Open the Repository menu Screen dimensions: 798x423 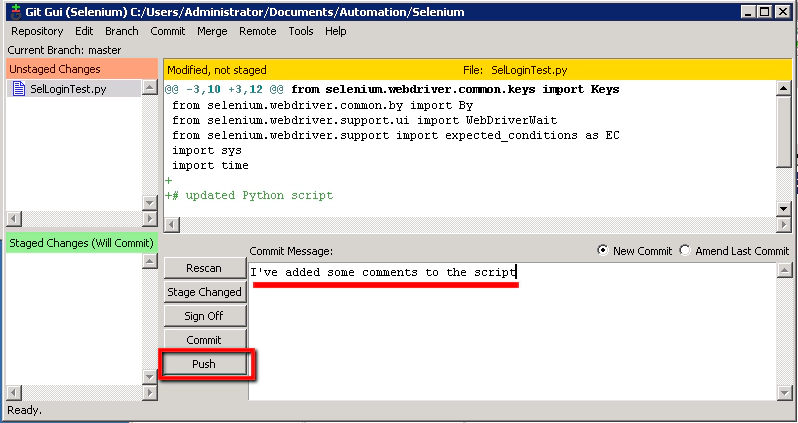click(x=37, y=31)
